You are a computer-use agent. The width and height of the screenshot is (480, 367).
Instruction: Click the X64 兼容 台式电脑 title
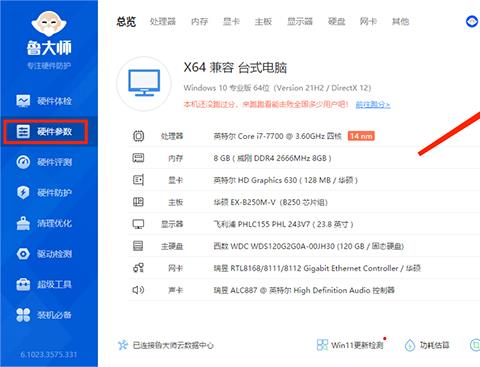coord(235,68)
